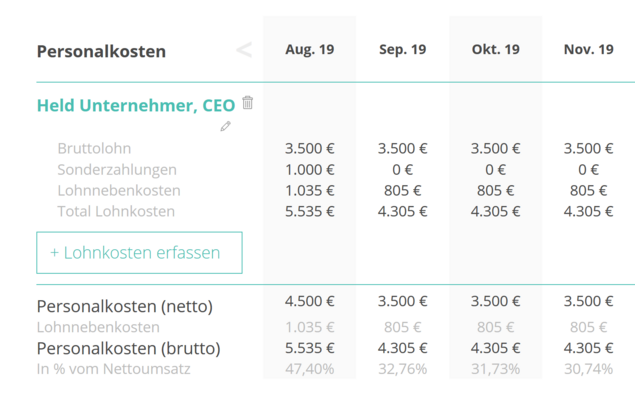Edit Held Unternehmer with pencil icon
Screen dimensions: 635x396
(x=226, y=126)
